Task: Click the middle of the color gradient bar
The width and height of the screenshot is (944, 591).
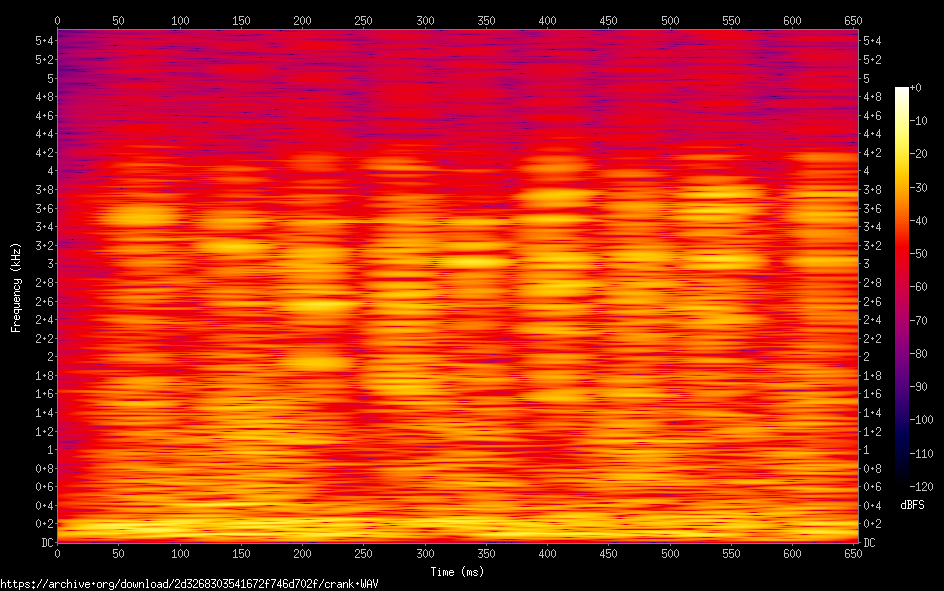Action: (902, 287)
